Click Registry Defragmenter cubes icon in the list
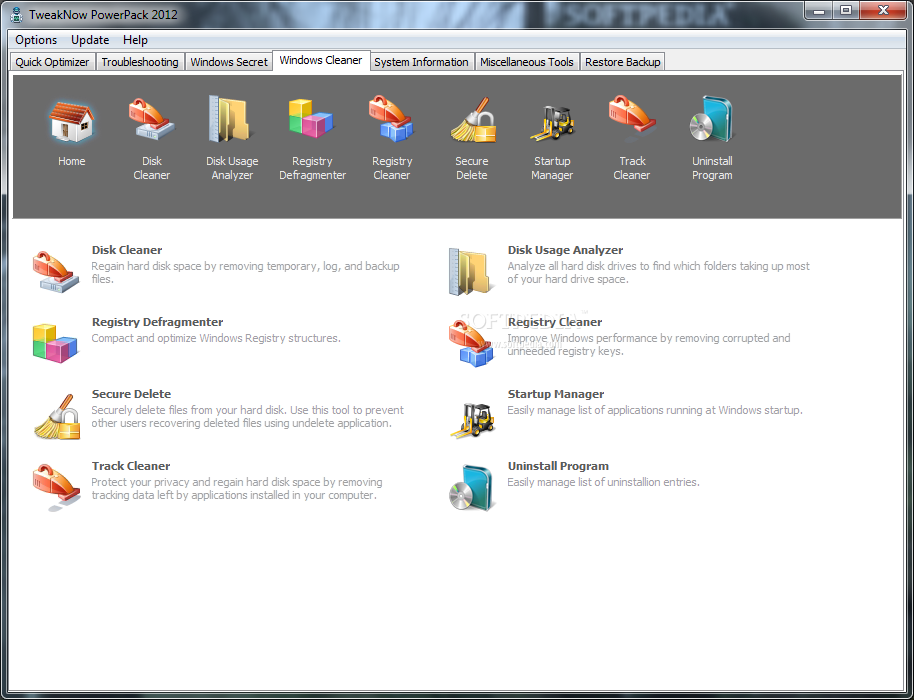The width and height of the screenshot is (914, 700). (55, 343)
